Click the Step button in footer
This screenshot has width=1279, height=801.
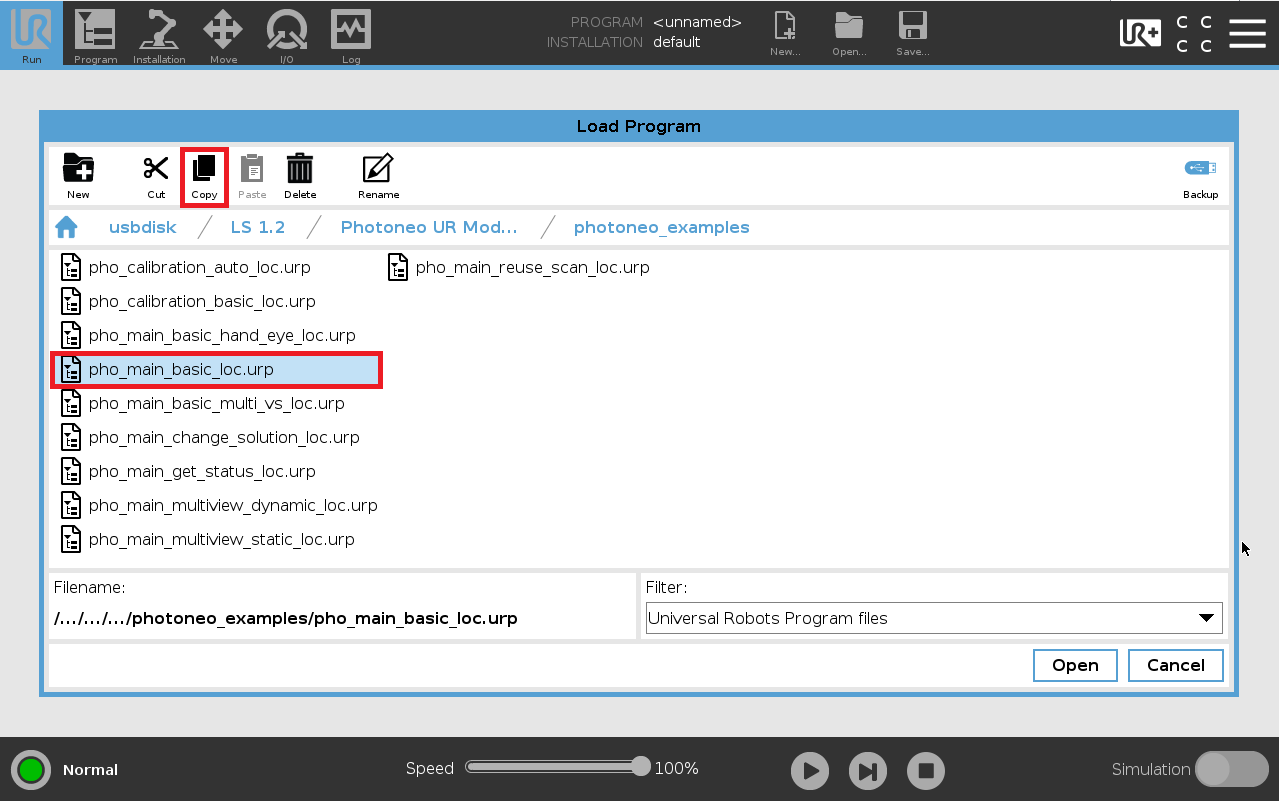click(868, 771)
